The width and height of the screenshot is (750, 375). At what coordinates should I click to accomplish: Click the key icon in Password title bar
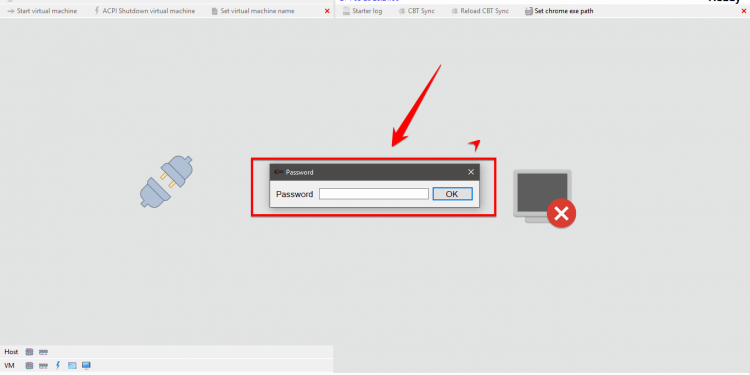coord(279,172)
